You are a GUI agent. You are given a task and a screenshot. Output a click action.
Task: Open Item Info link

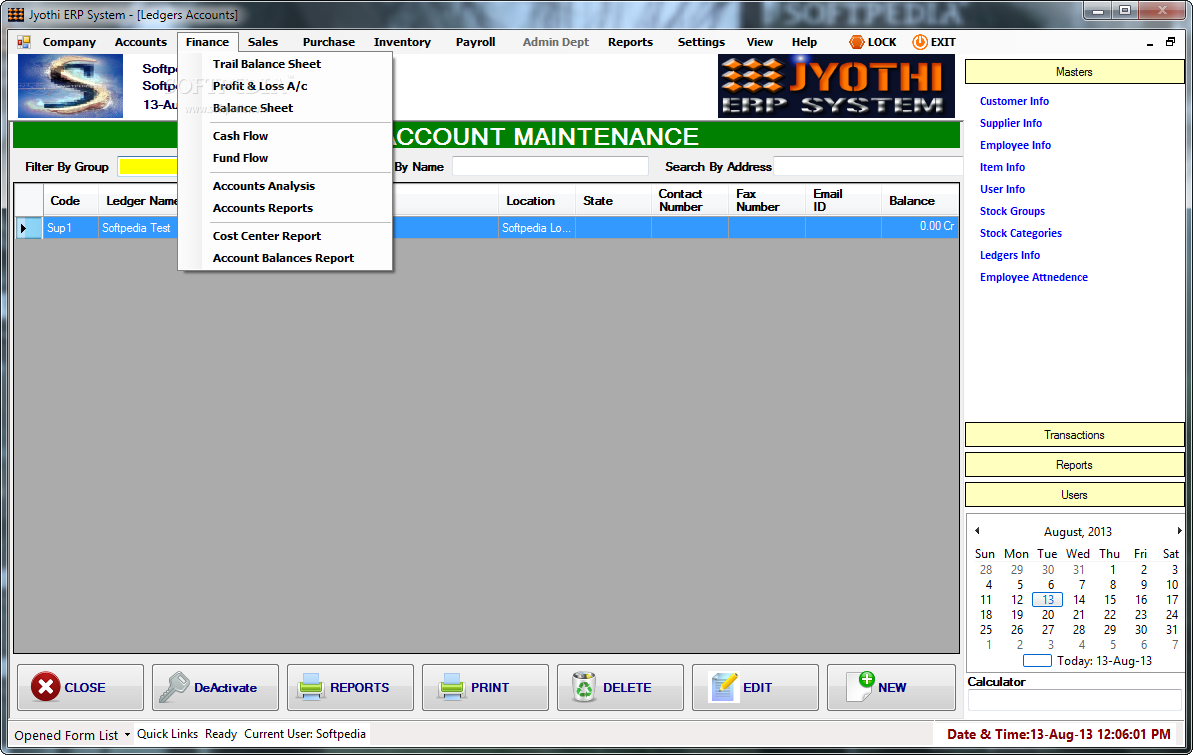tap(1002, 167)
